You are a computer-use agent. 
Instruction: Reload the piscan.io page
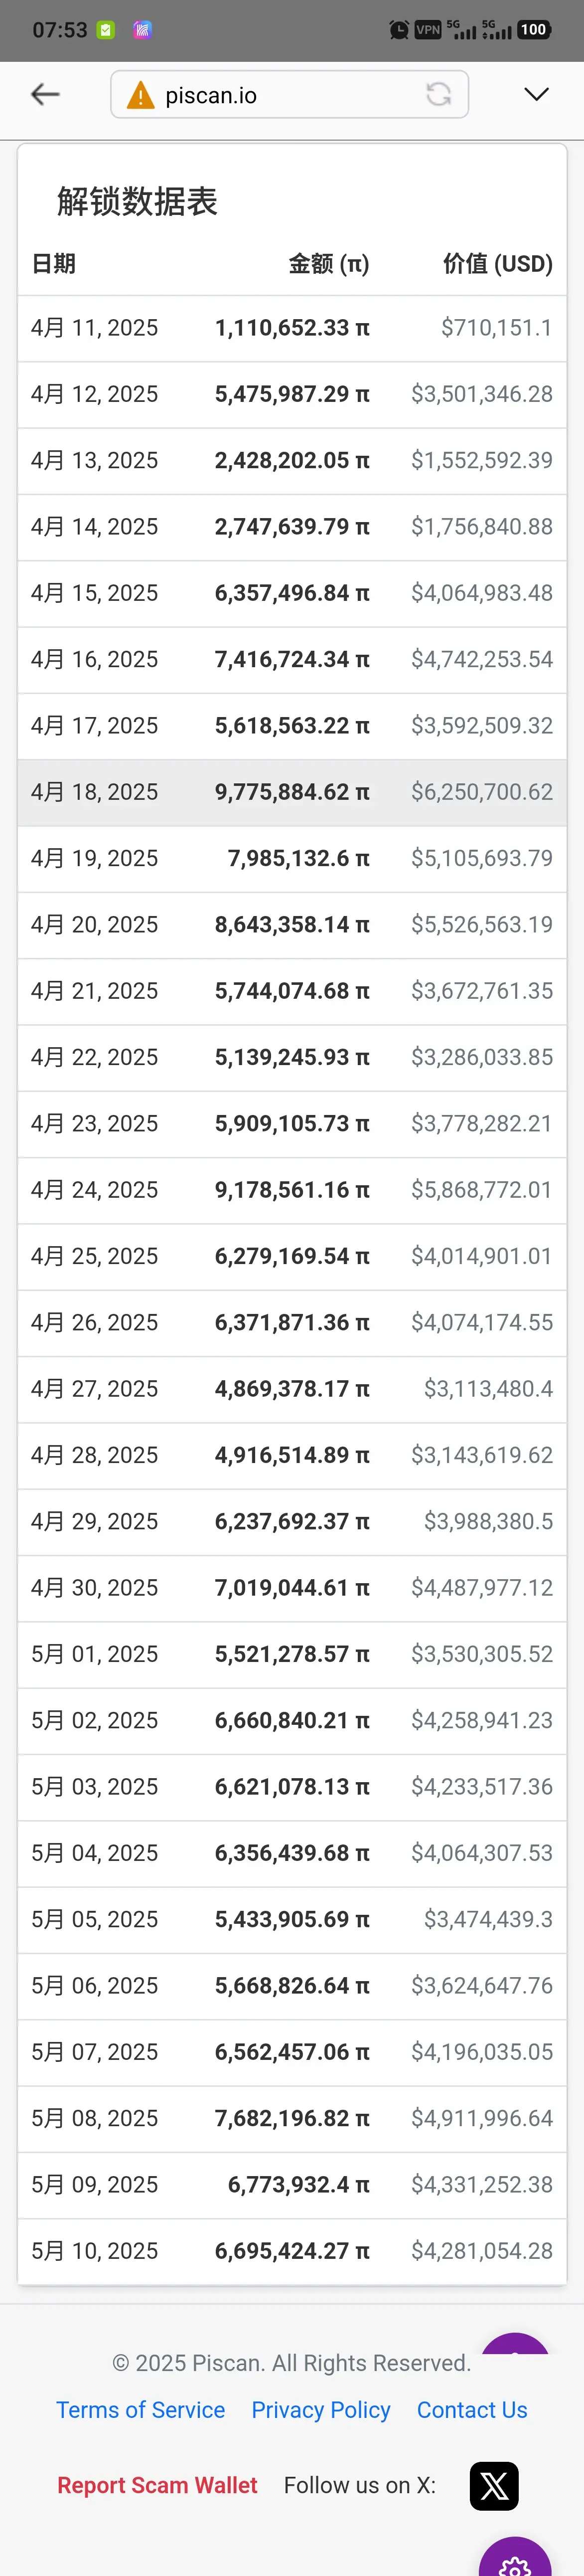pos(438,94)
